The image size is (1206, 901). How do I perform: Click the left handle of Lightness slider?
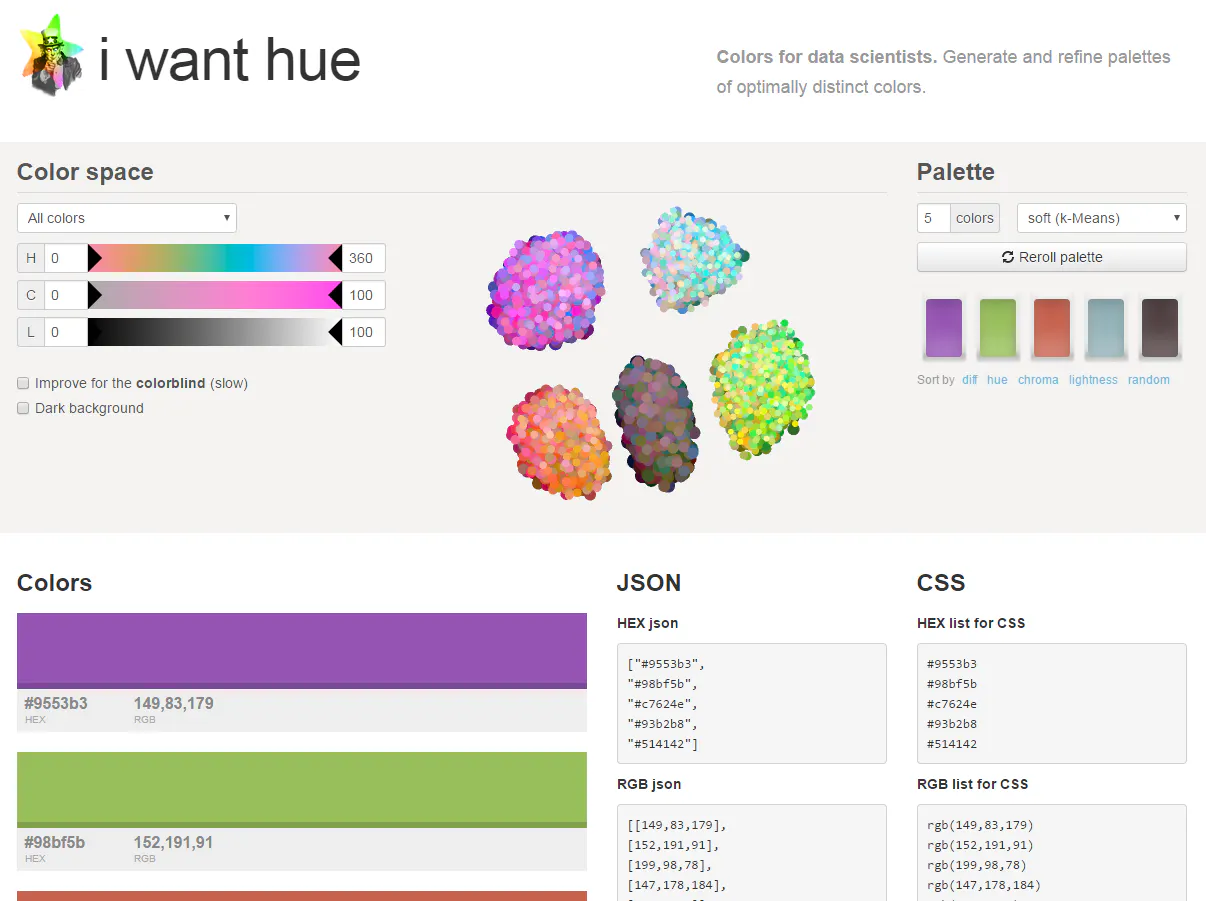click(94, 332)
